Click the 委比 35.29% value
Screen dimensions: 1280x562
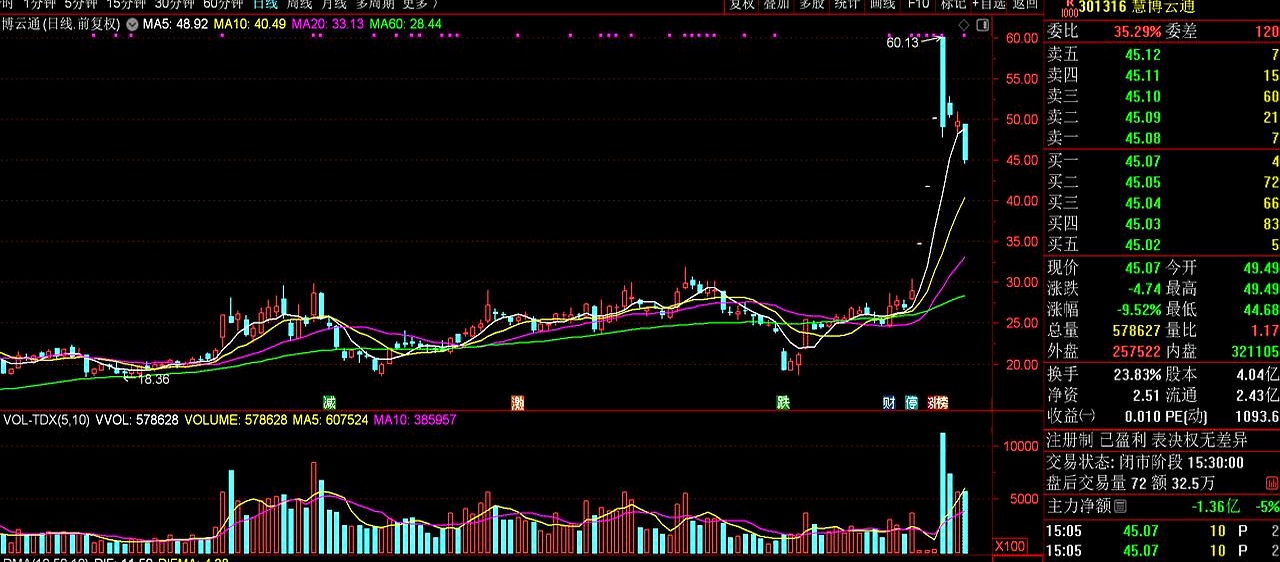pyautogui.click(x=1139, y=31)
